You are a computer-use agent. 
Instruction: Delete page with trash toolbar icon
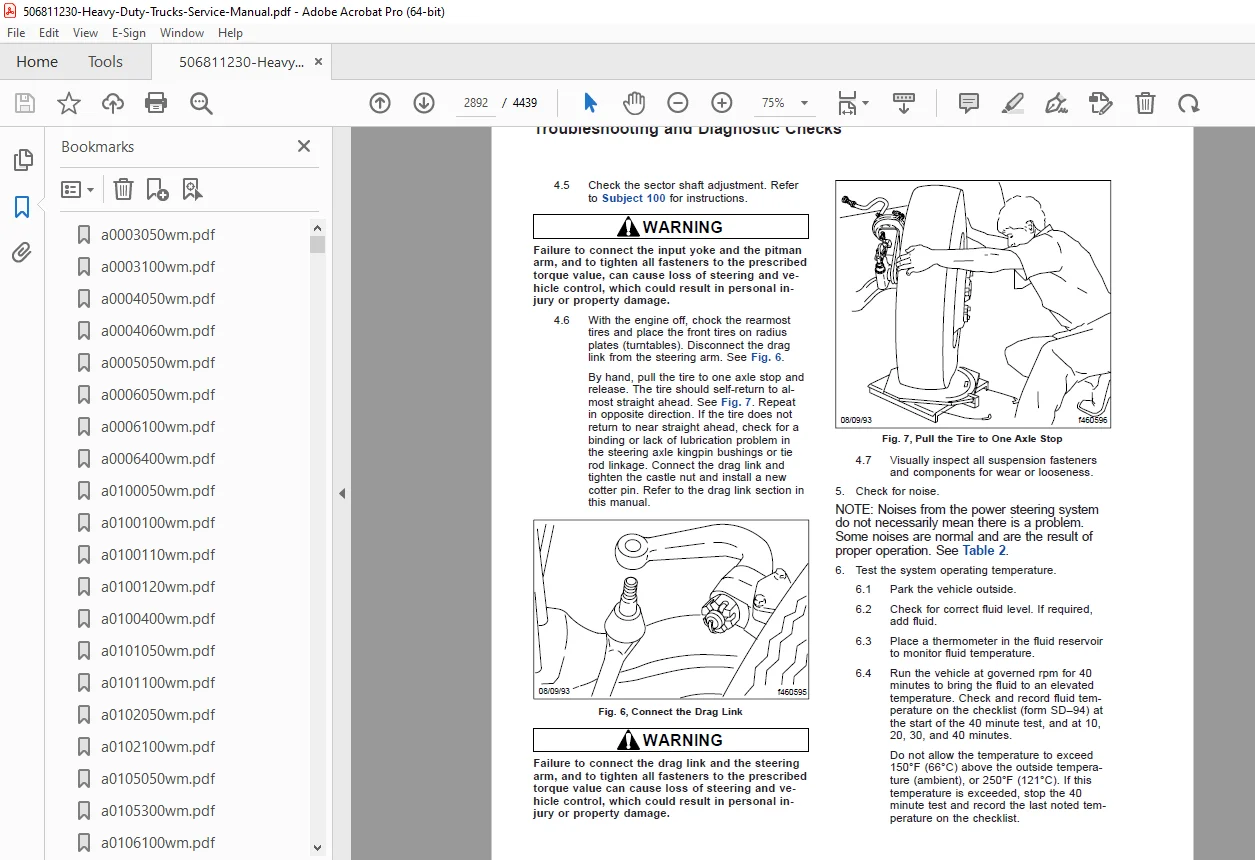point(1145,103)
